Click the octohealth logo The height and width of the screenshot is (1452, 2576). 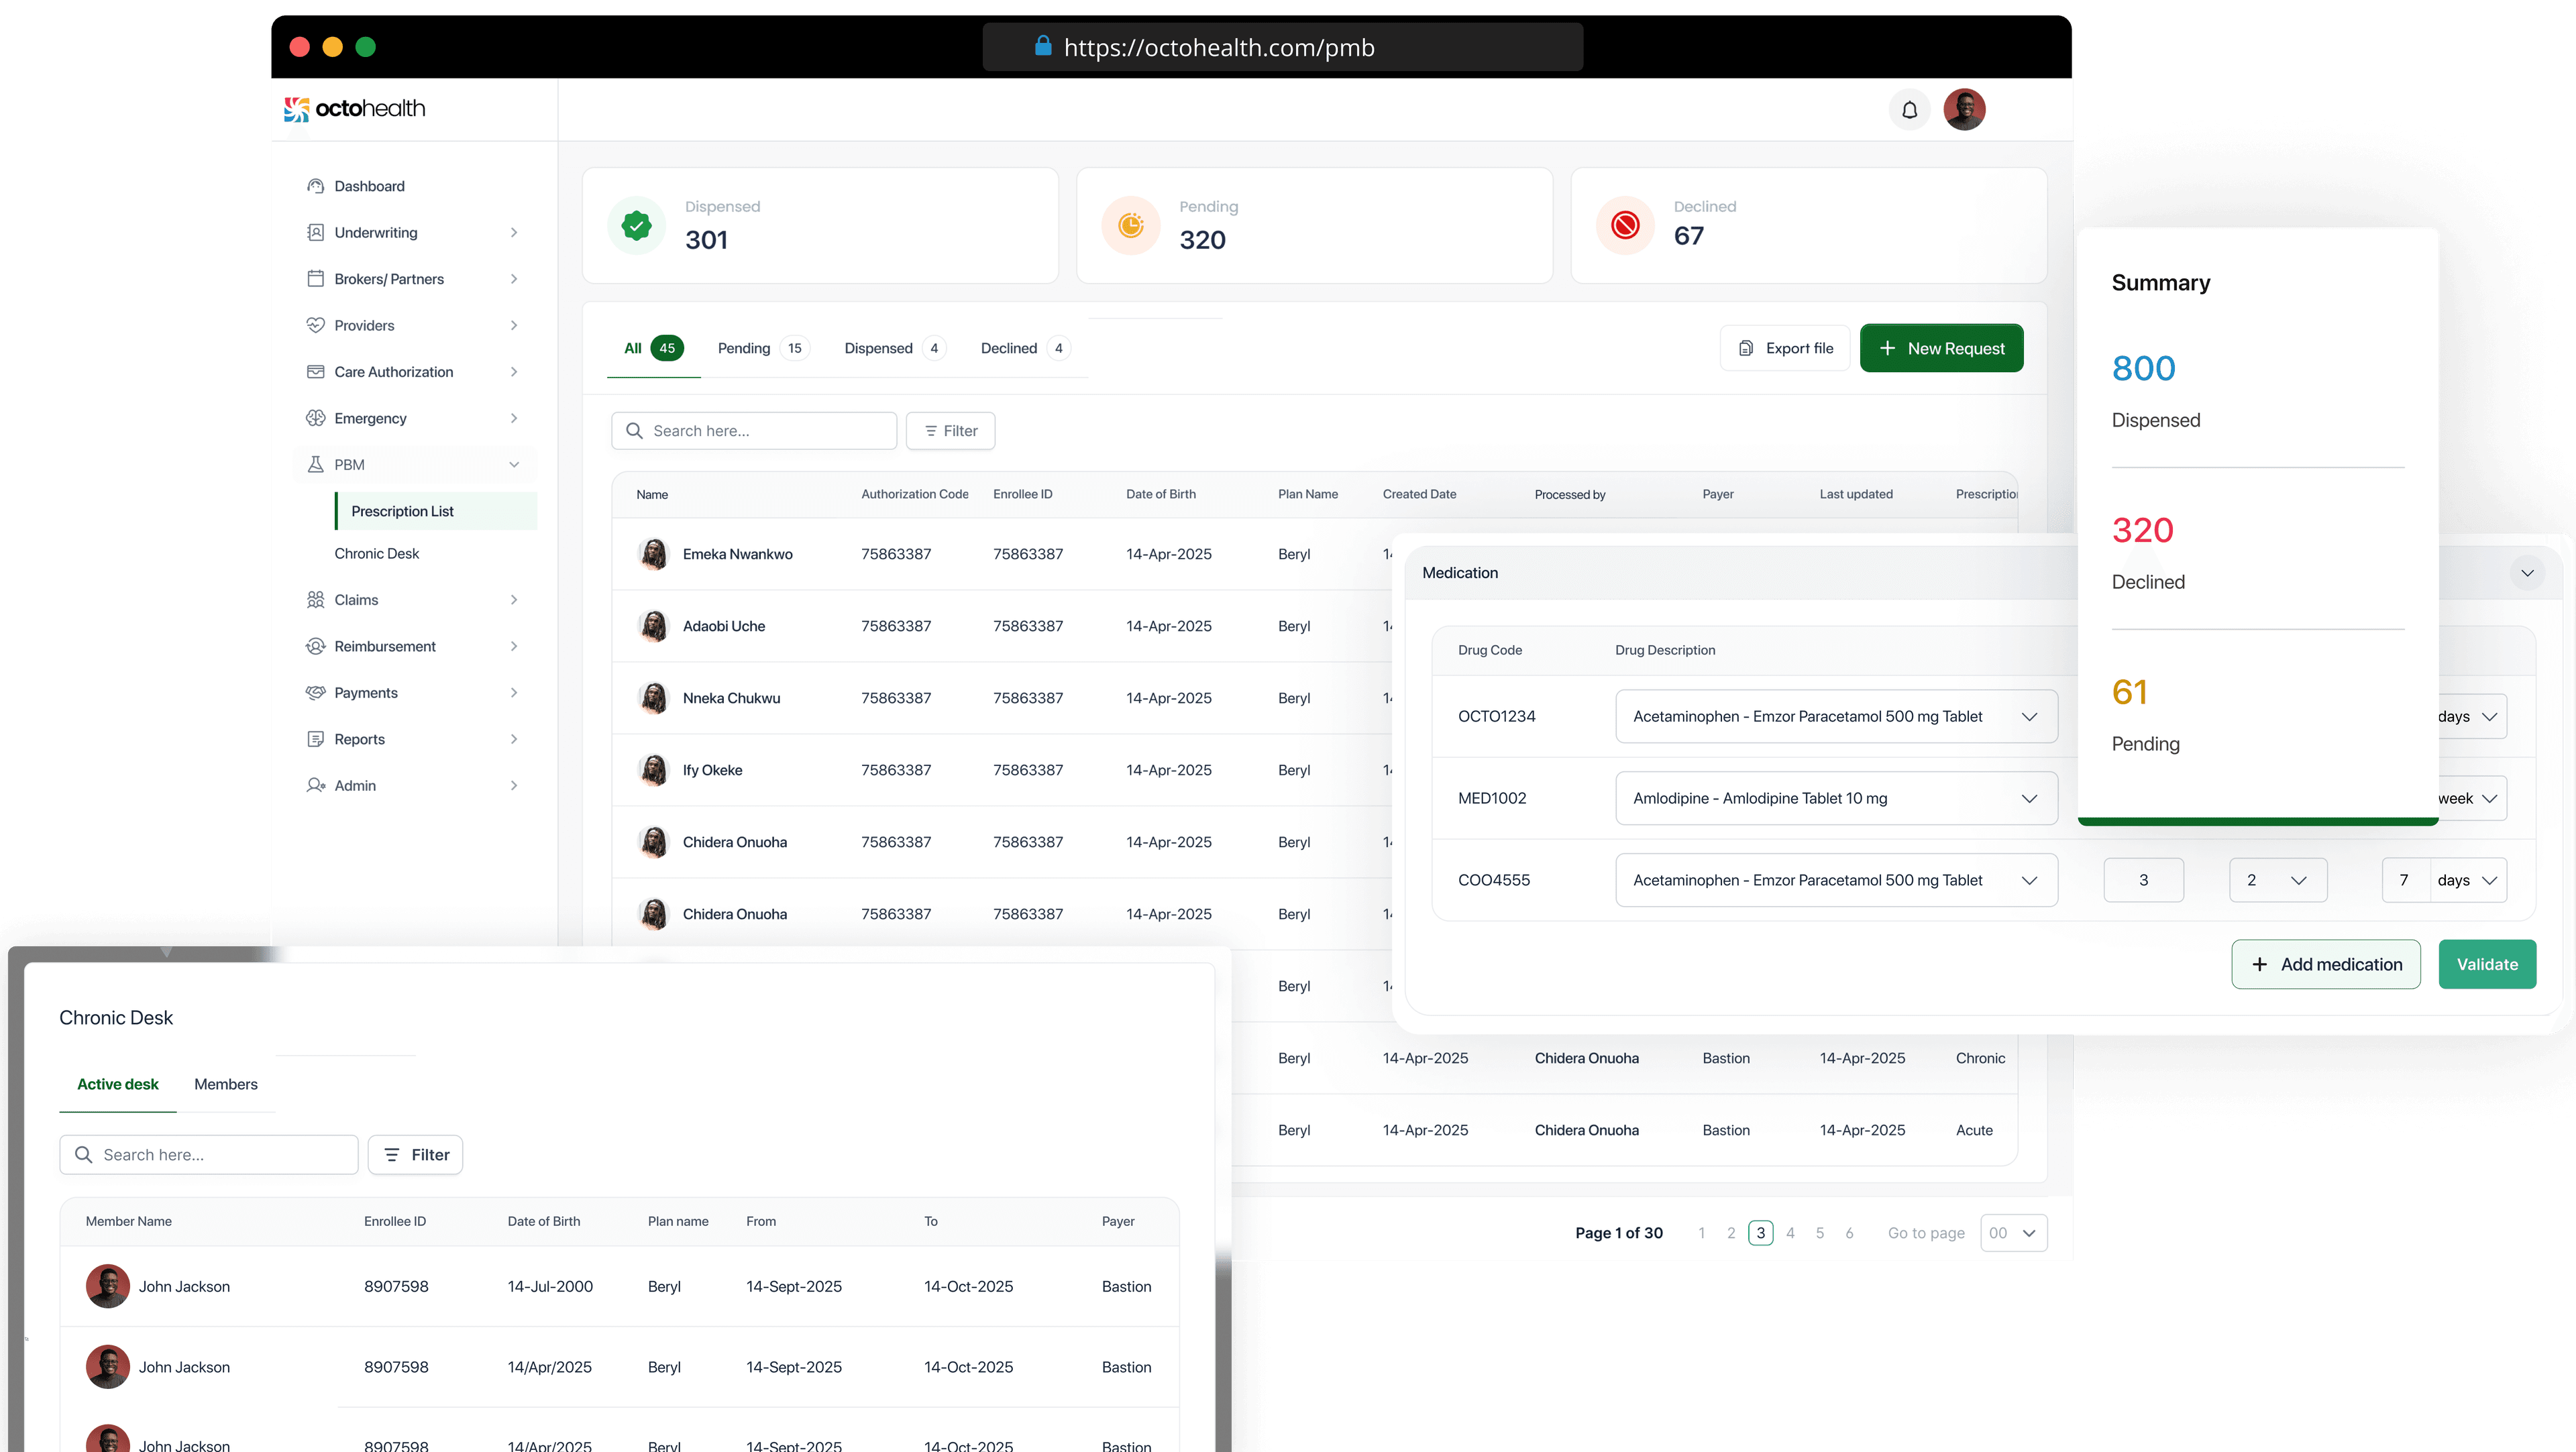[x=355, y=109]
